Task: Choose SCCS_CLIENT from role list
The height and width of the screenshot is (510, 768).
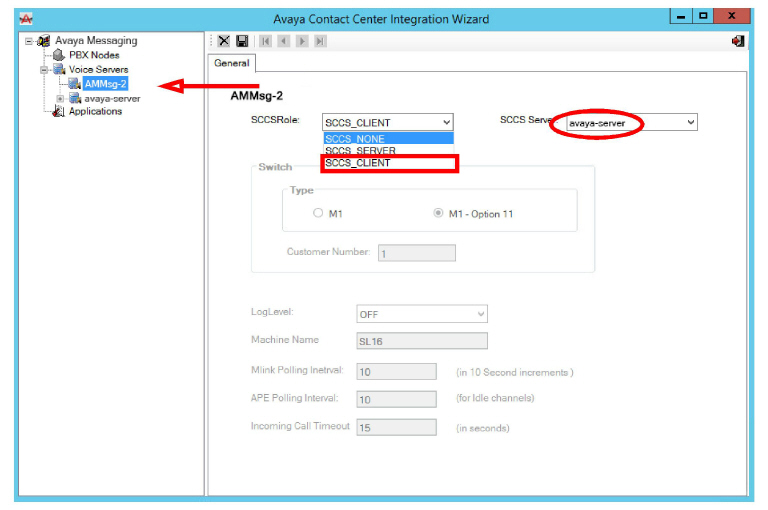Action: [x=388, y=163]
